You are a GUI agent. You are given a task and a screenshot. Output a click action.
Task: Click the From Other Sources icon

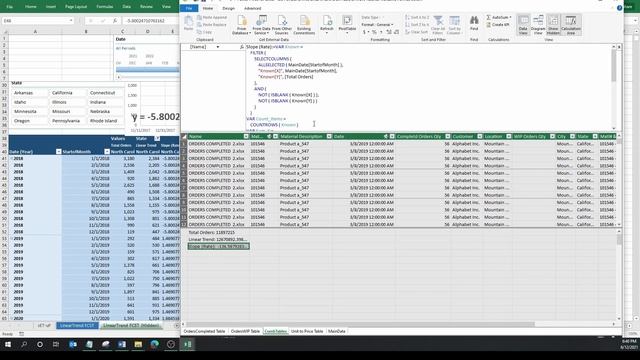point(282,25)
